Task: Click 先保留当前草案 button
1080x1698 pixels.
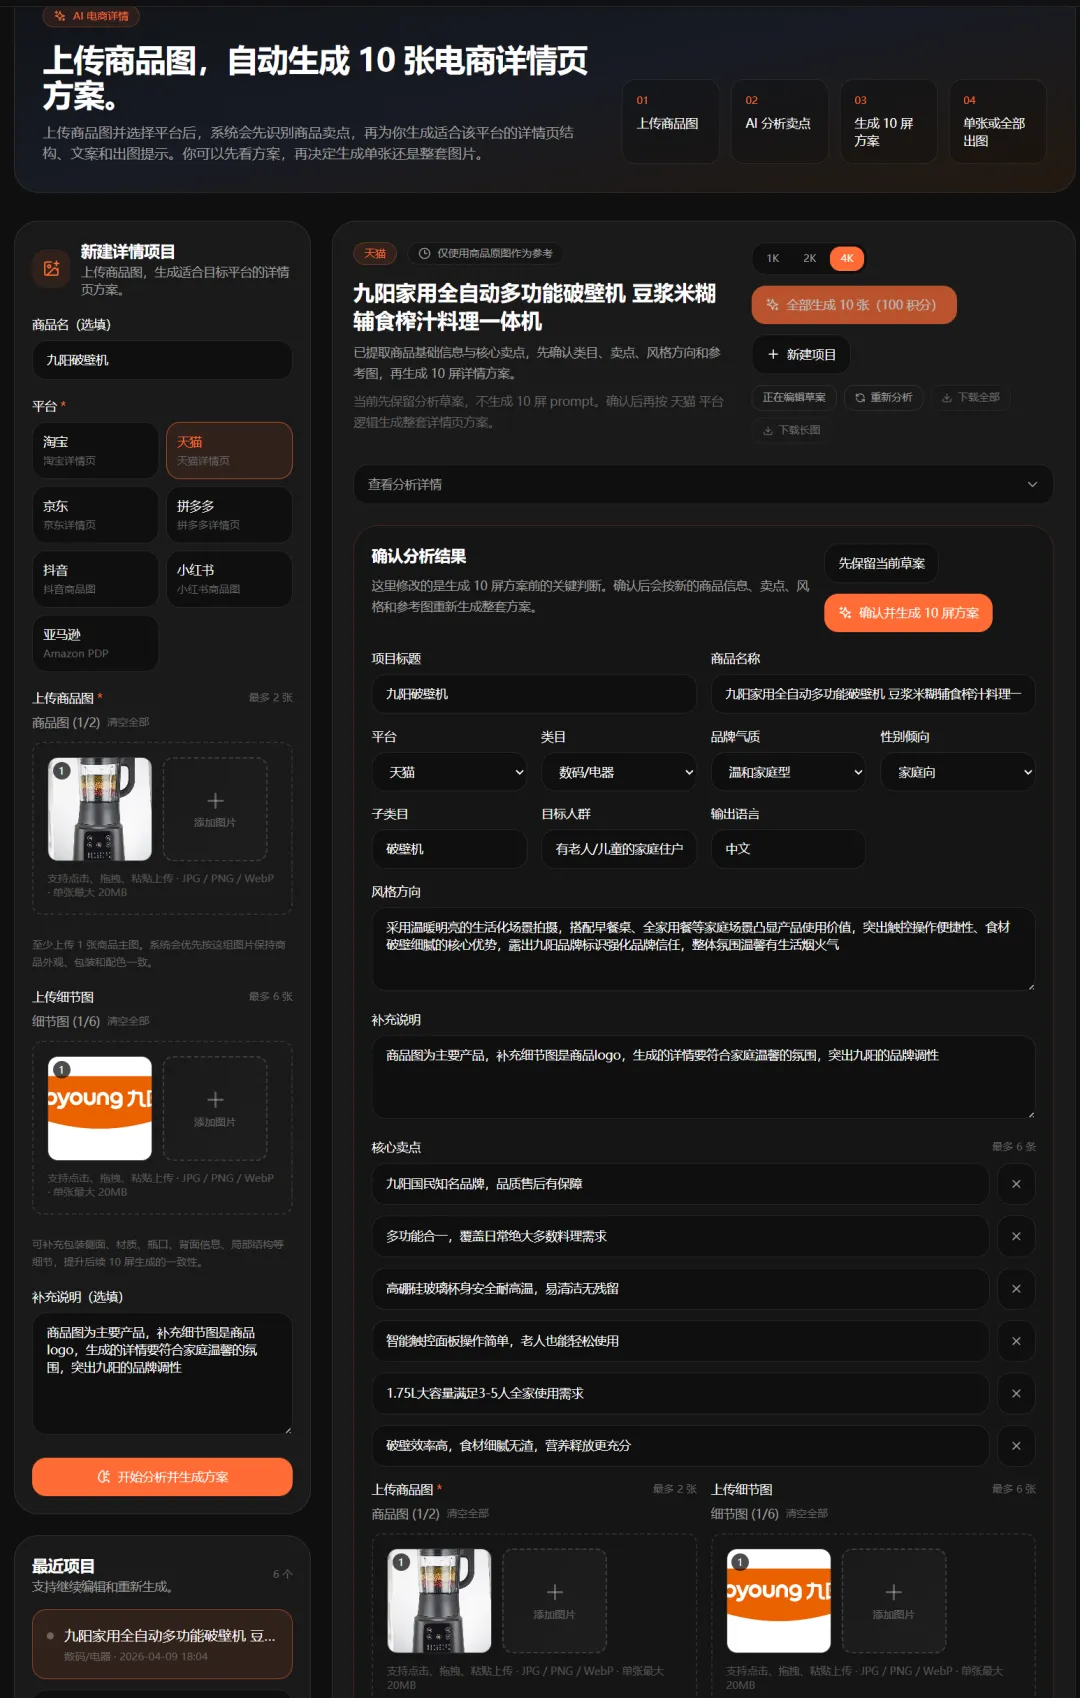Action: tap(881, 563)
